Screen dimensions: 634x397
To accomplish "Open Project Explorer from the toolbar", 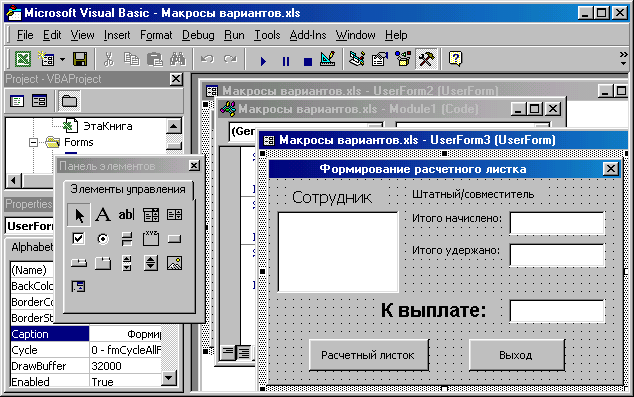I will pos(357,59).
